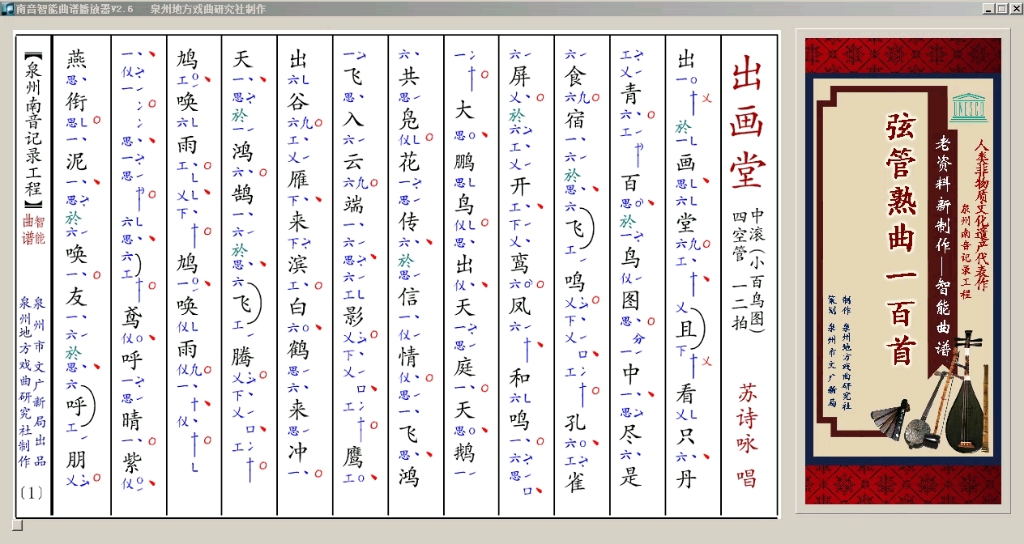Click the lyric character 鹏
The height and width of the screenshot is (544, 1024).
coord(464,161)
